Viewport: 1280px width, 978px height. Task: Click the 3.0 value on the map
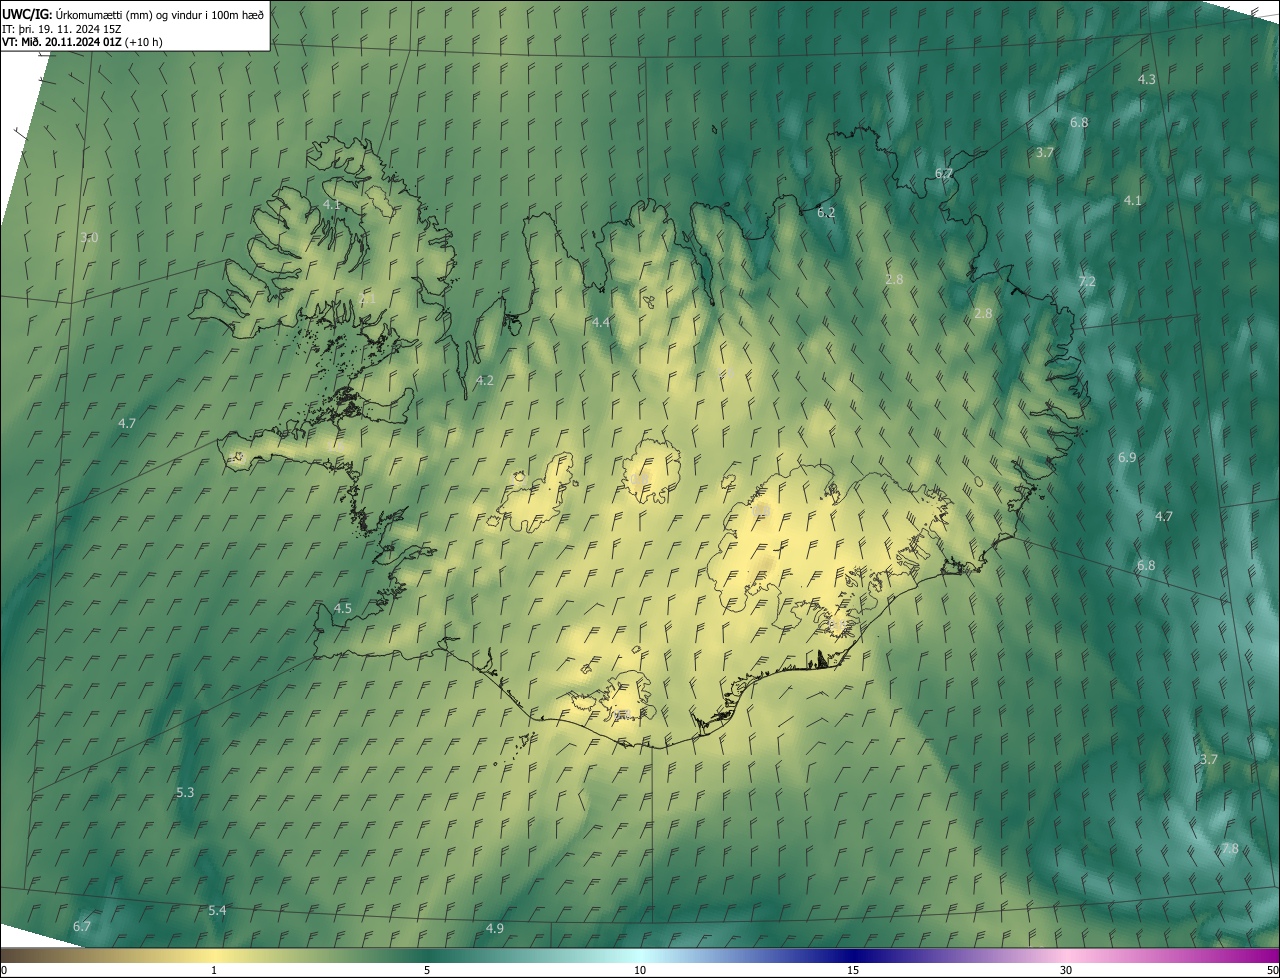coord(89,237)
